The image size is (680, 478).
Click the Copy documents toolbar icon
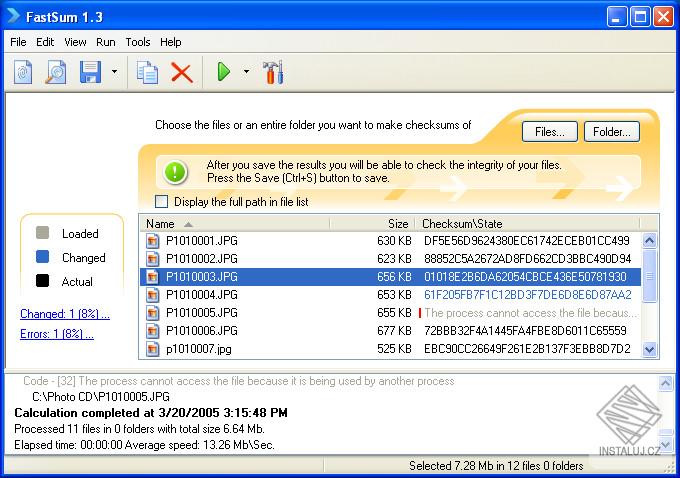147,72
